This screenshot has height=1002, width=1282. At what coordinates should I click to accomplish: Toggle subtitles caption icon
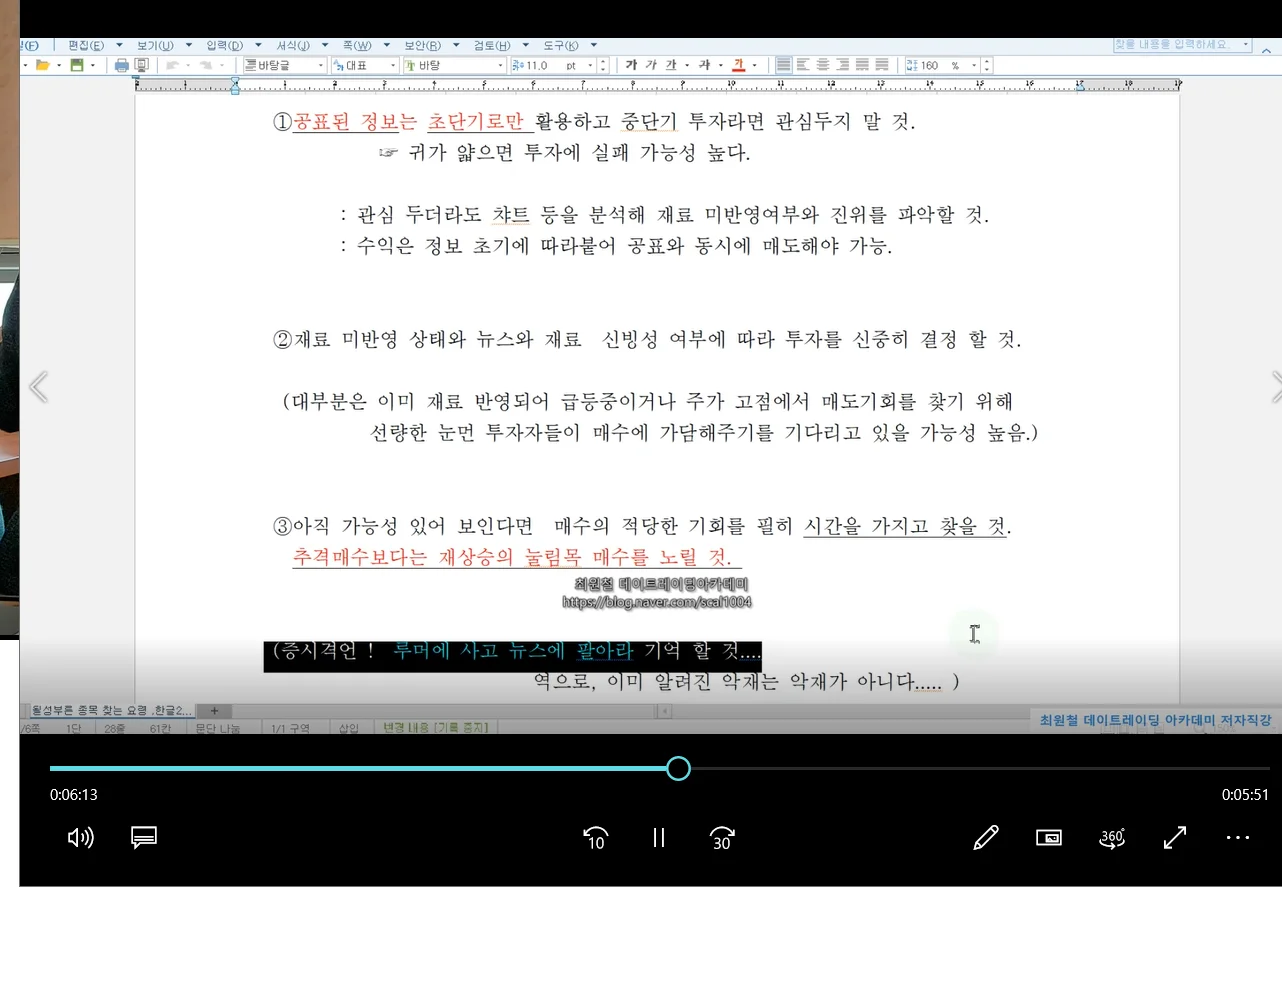(x=144, y=837)
